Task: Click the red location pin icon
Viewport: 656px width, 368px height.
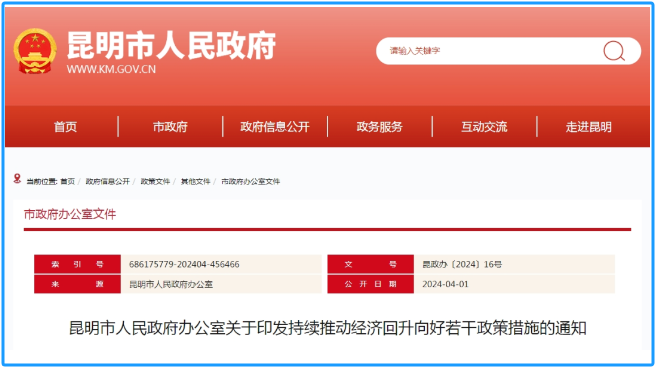Action: click(17, 179)
